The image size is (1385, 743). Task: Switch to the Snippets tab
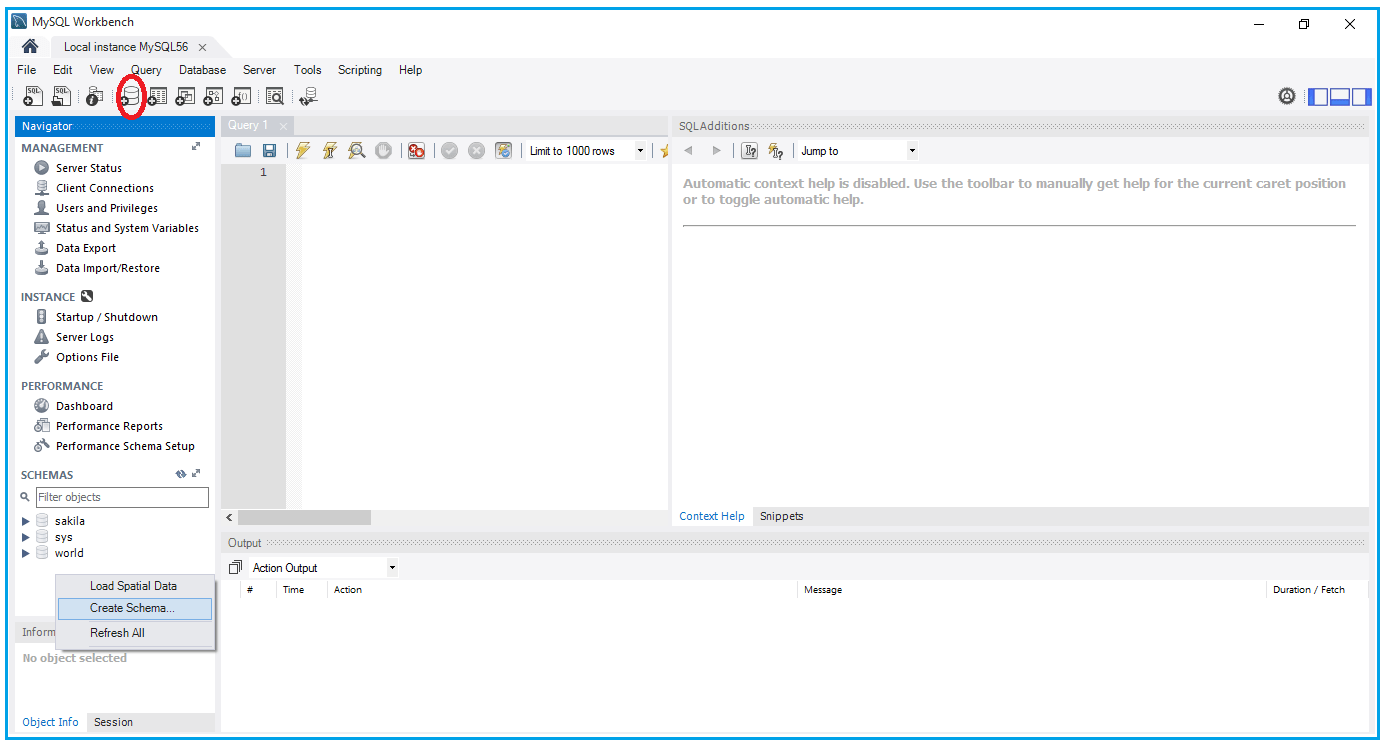[781, 516]
